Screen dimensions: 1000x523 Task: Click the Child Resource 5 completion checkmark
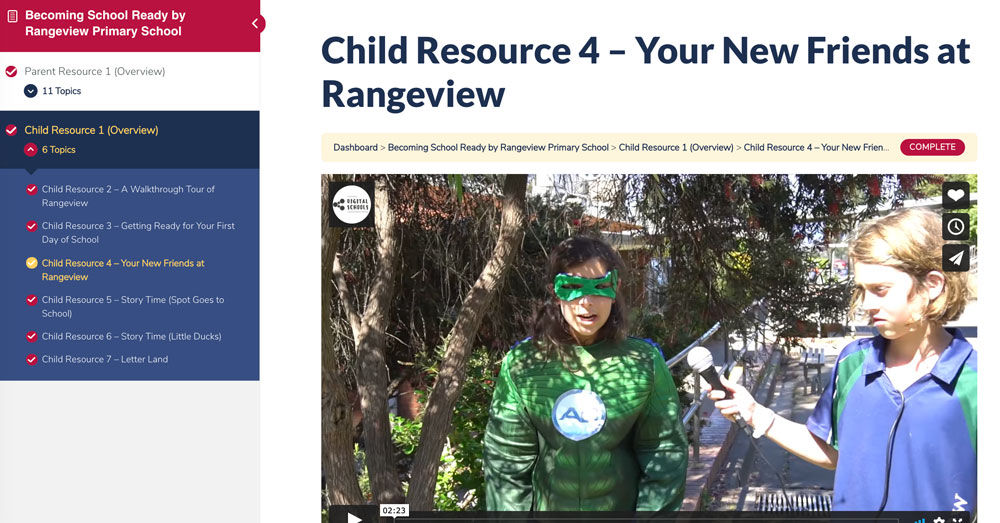click(x=31, y=300)
